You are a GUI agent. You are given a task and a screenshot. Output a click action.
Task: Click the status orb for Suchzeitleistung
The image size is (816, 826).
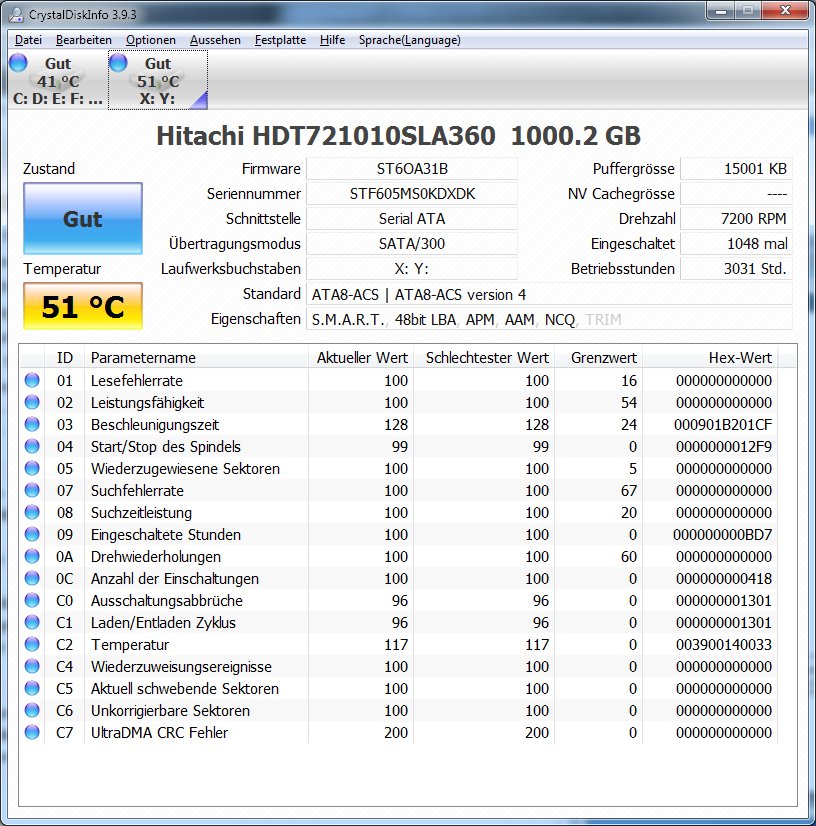tap(32, 513)
